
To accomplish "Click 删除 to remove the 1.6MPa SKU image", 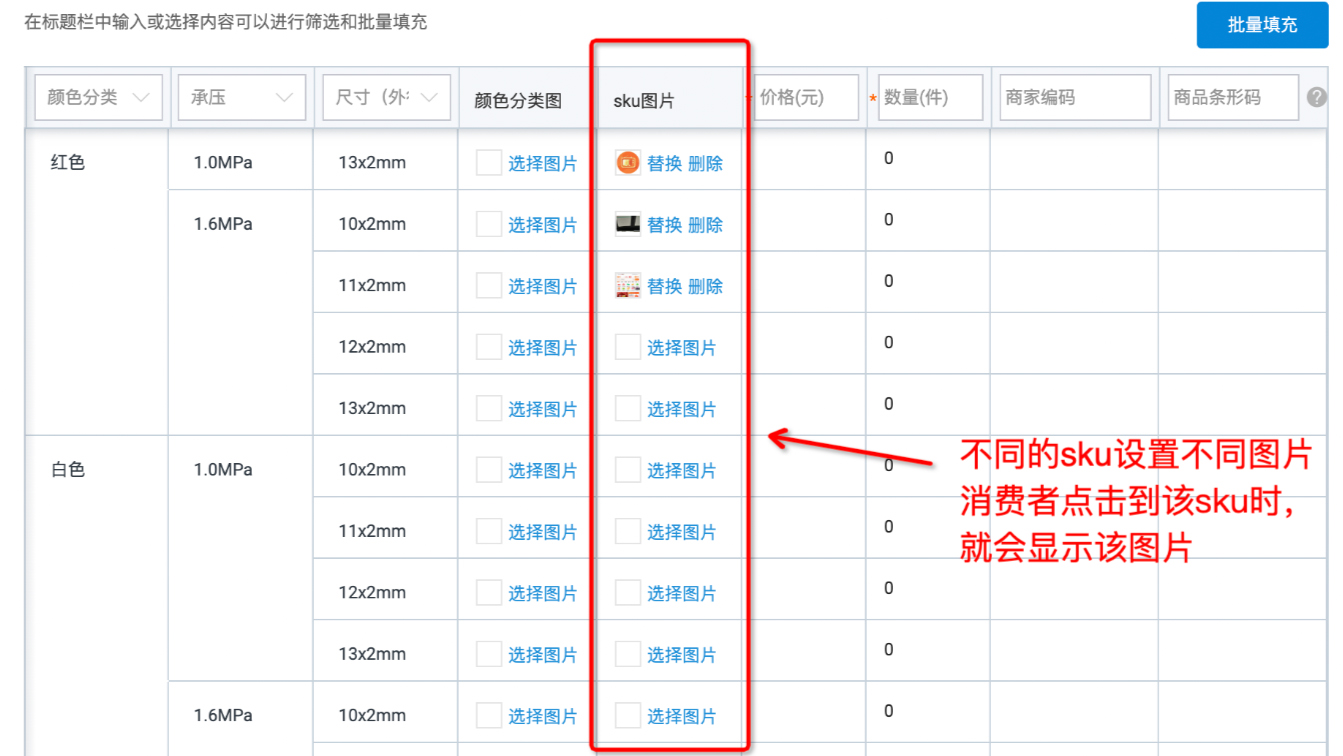I will (x=706, y=223).
